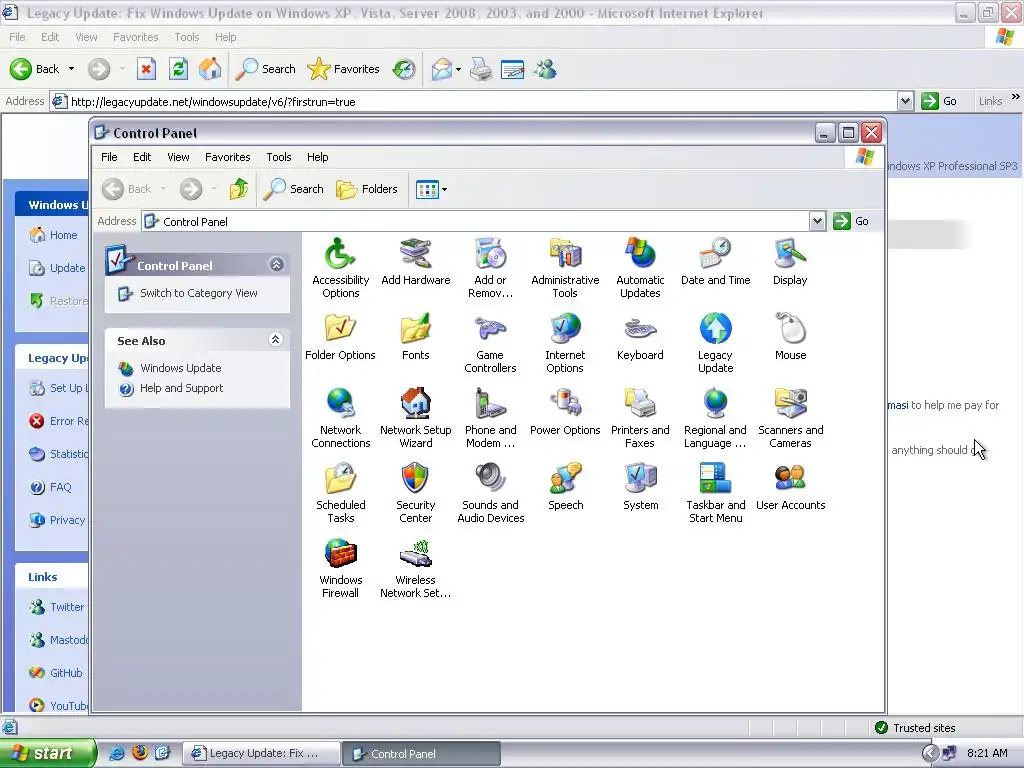Open Control Panel View menu

coord(178,157)
